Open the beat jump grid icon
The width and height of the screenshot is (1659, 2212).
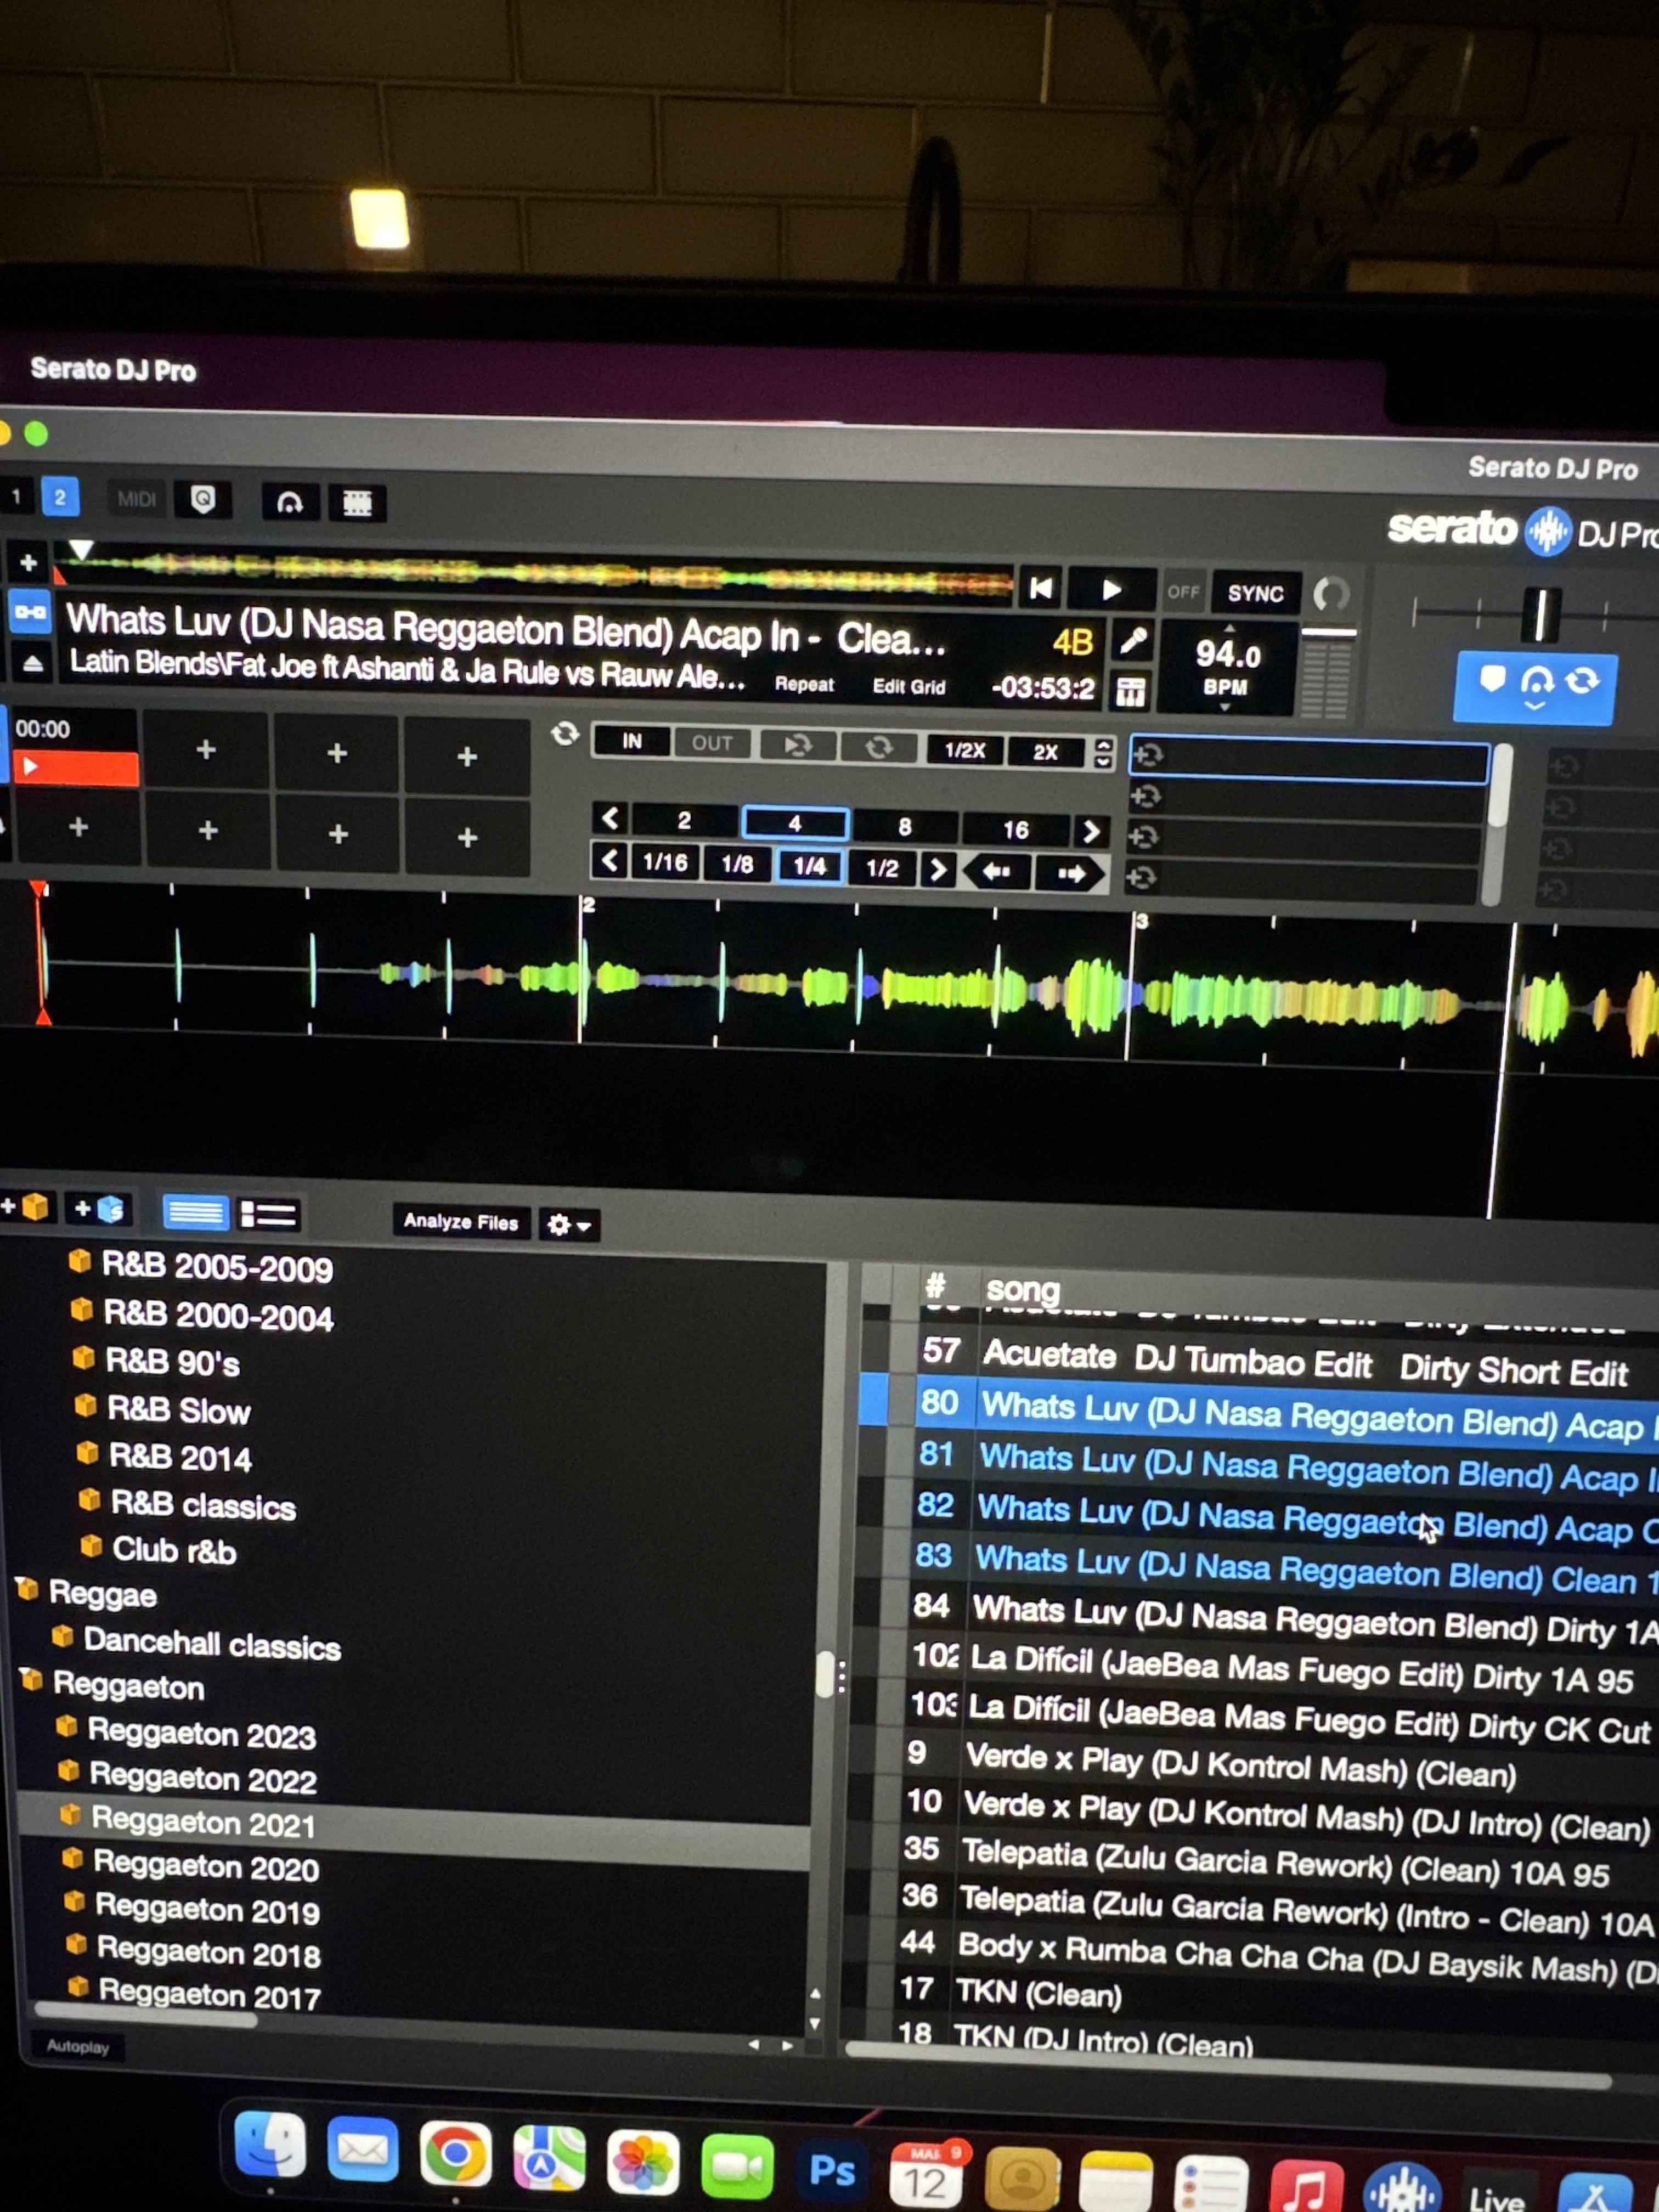coord(1131,692)
